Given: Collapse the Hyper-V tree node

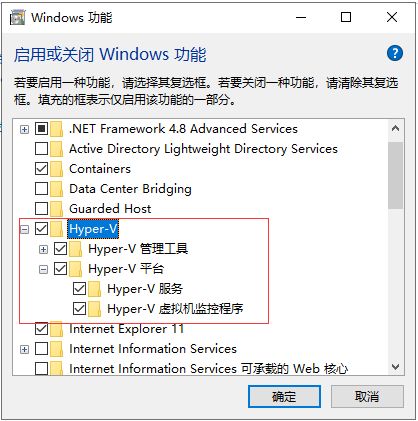Looking at the screenshot, I should click(24, 229).
